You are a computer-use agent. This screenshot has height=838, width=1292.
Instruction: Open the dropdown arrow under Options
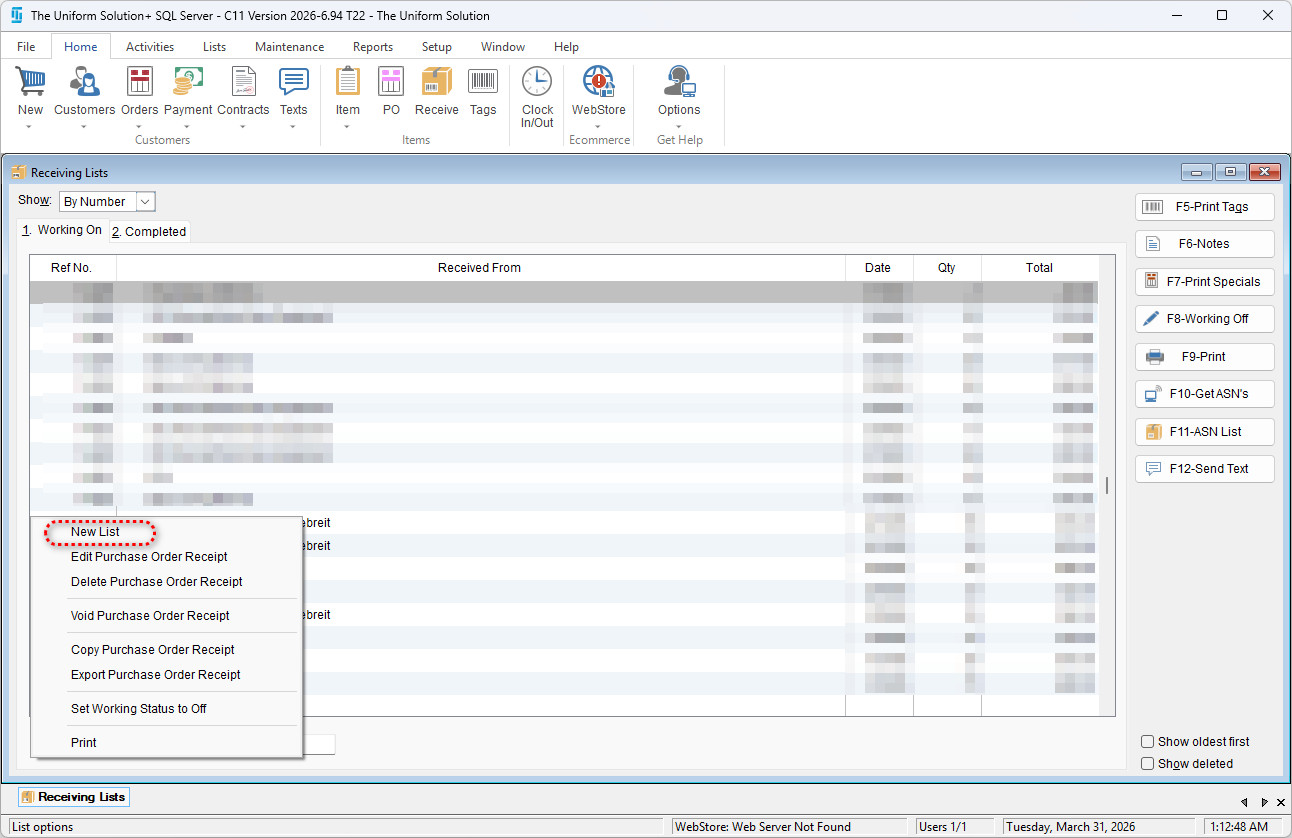(679, 127)
